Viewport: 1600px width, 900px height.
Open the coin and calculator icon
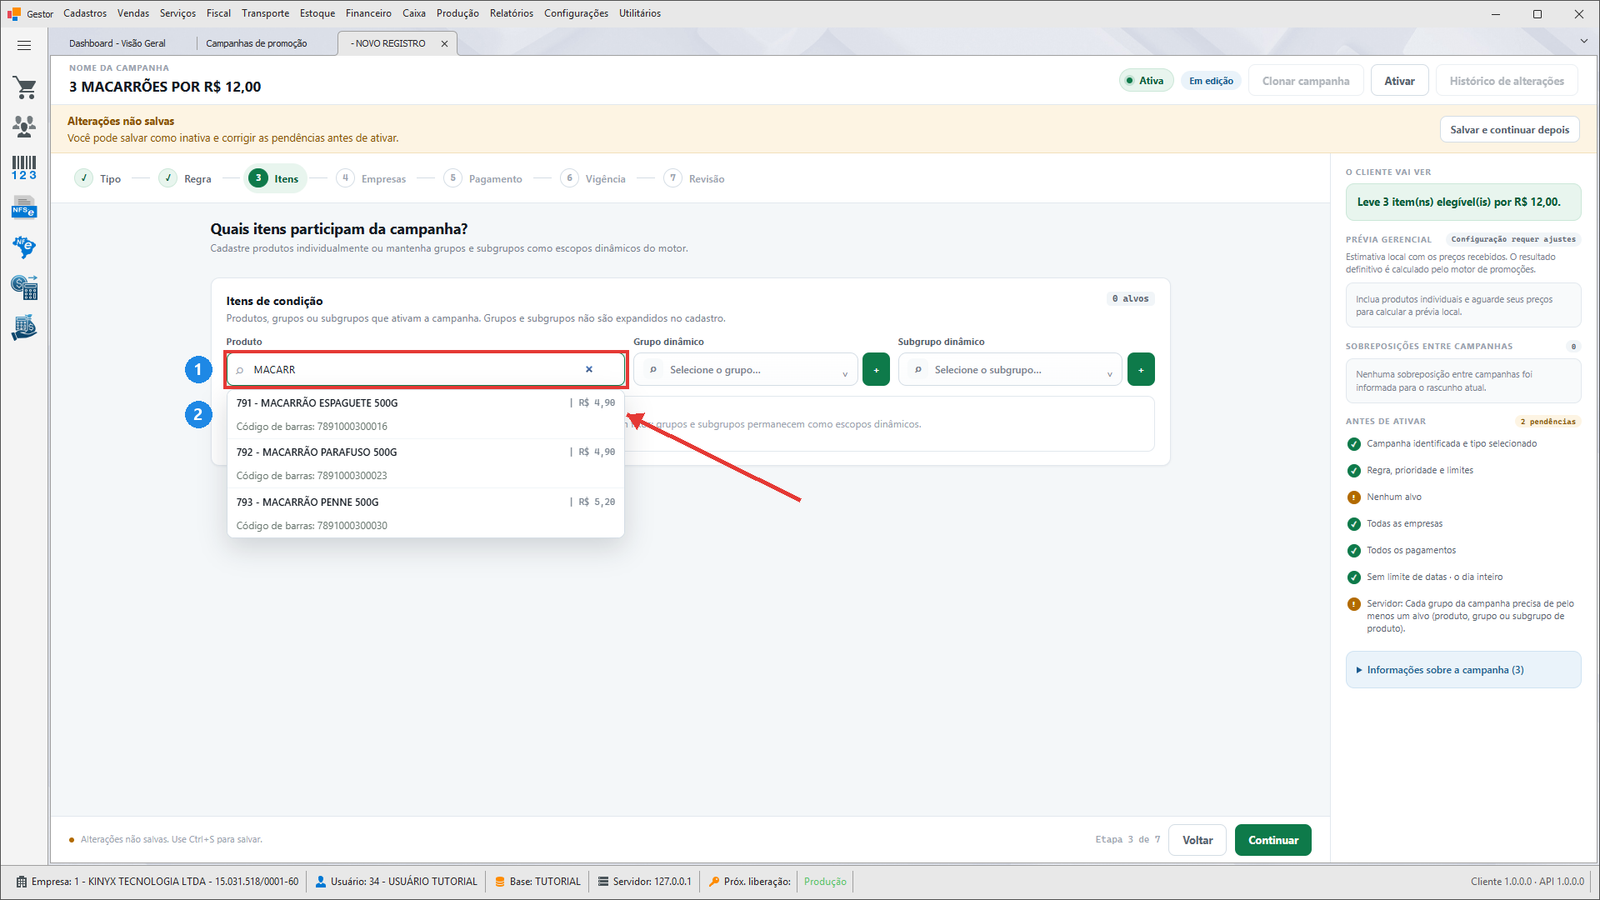click(24, 288)
